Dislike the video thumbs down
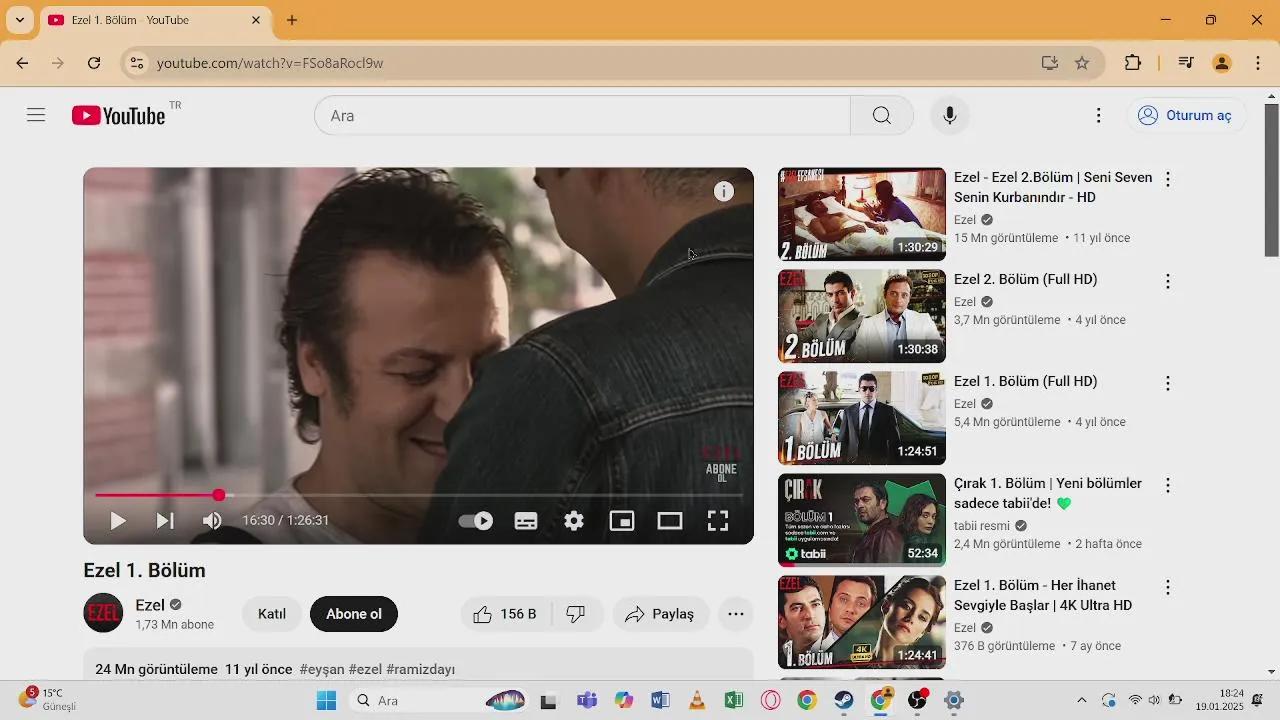The image size is (1280, 720). (x=577, y=614)
